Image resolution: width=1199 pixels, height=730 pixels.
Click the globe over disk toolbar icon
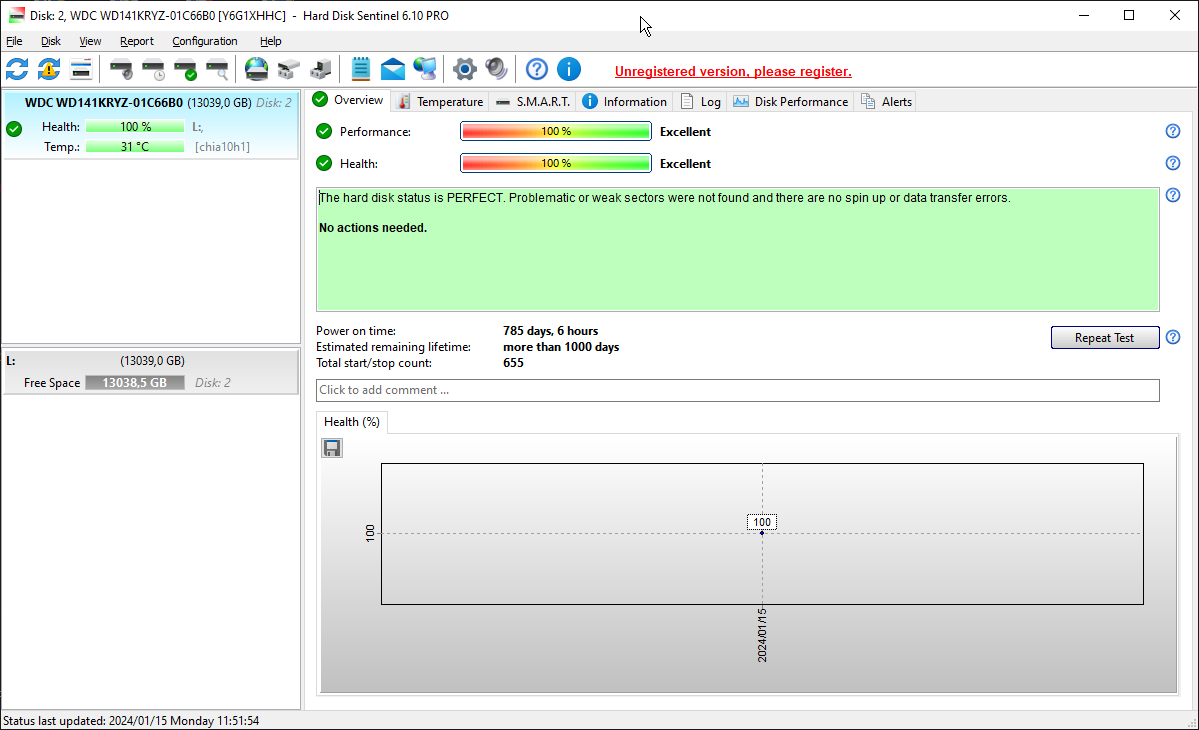coord(256,70)
